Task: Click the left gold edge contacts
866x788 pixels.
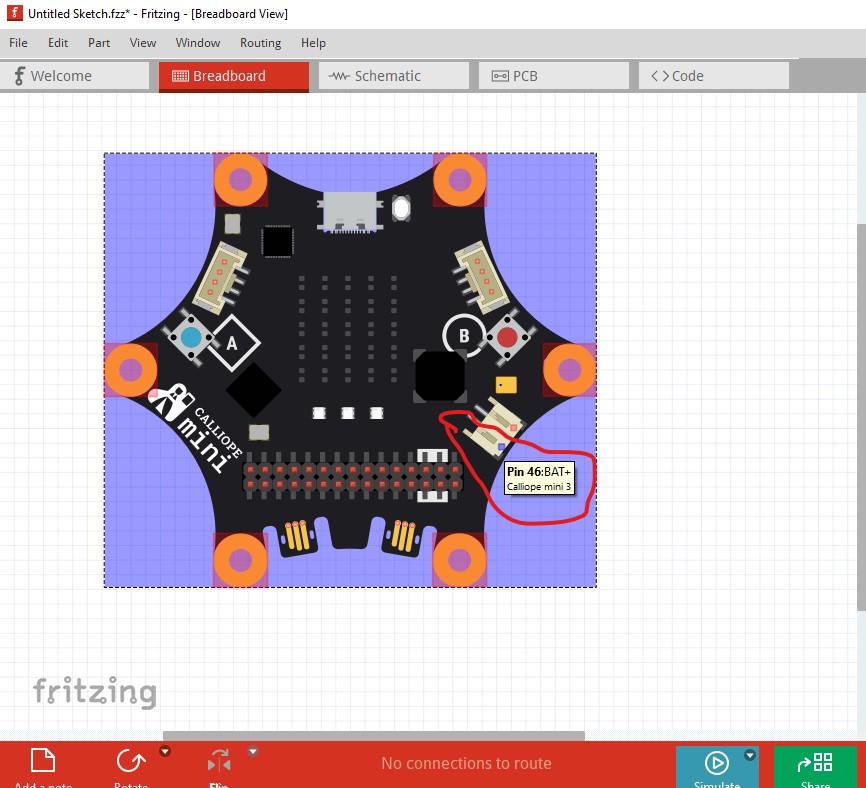Action: click(296, 536)
